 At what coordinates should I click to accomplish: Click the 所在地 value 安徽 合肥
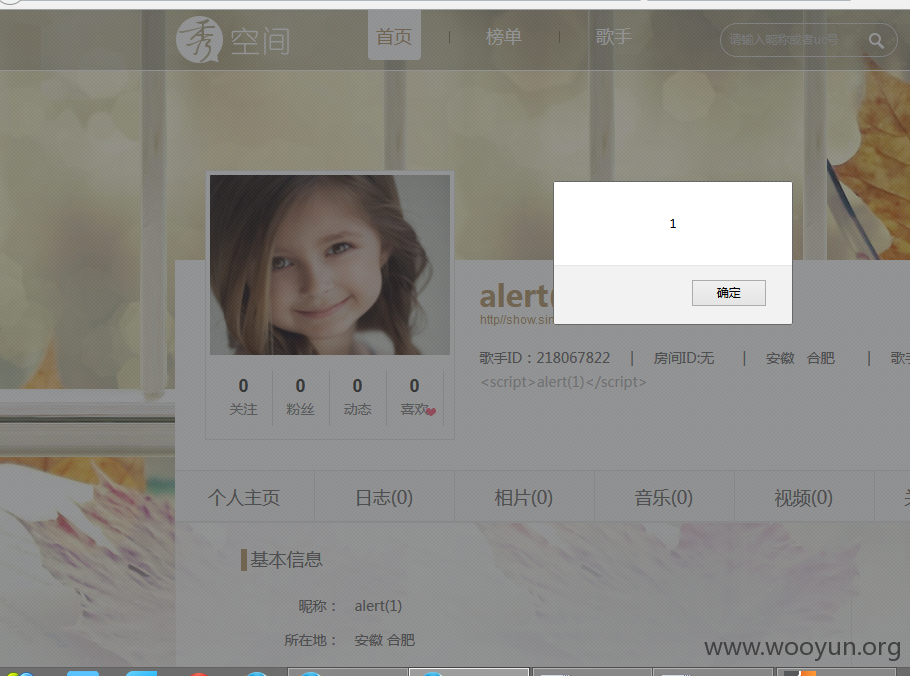384,640
